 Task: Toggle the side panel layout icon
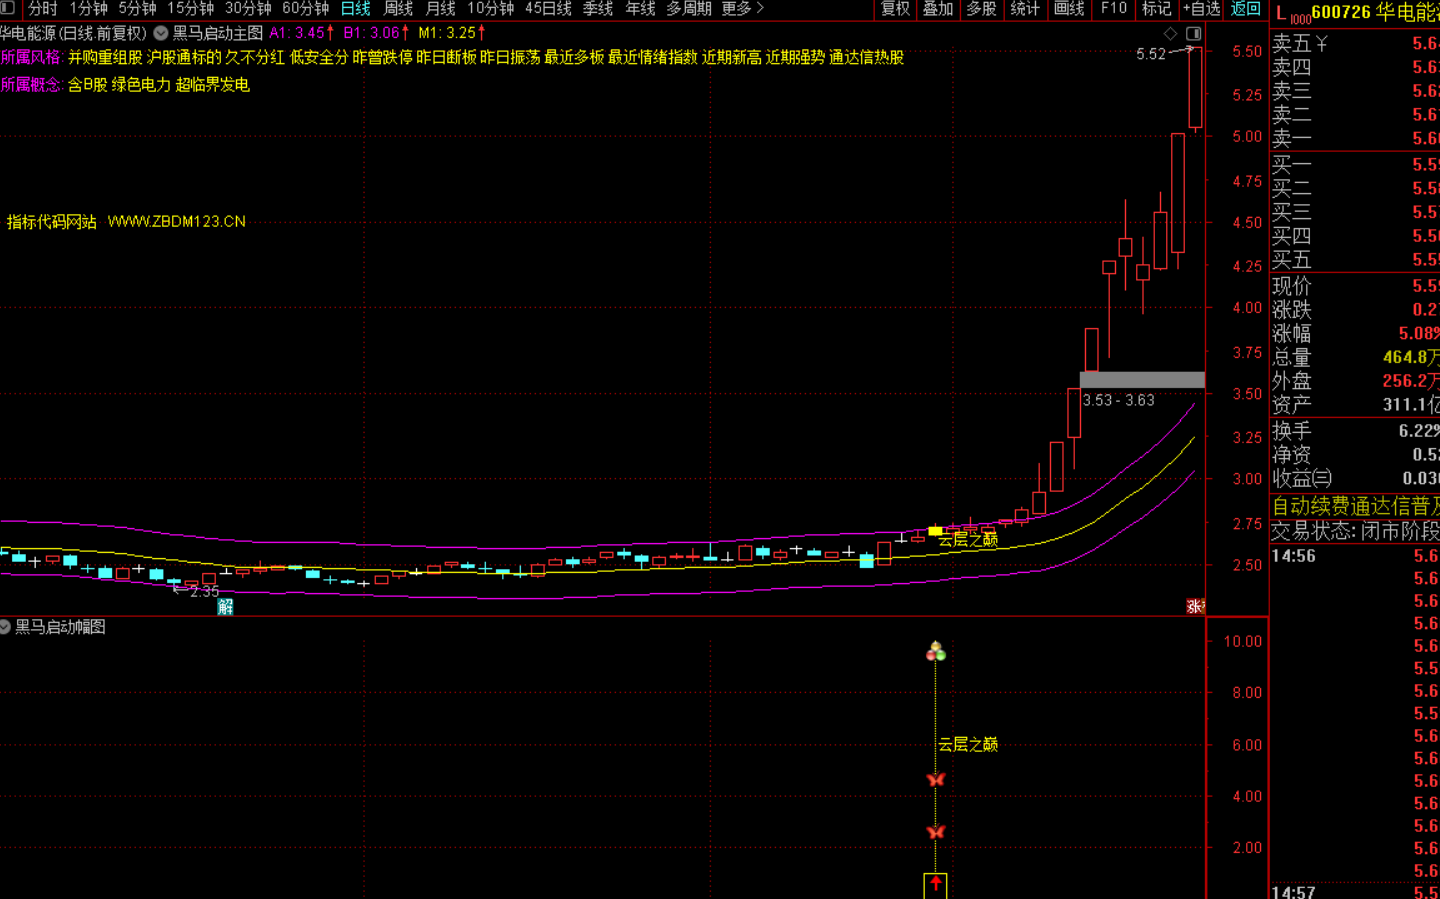point(1193,34)
